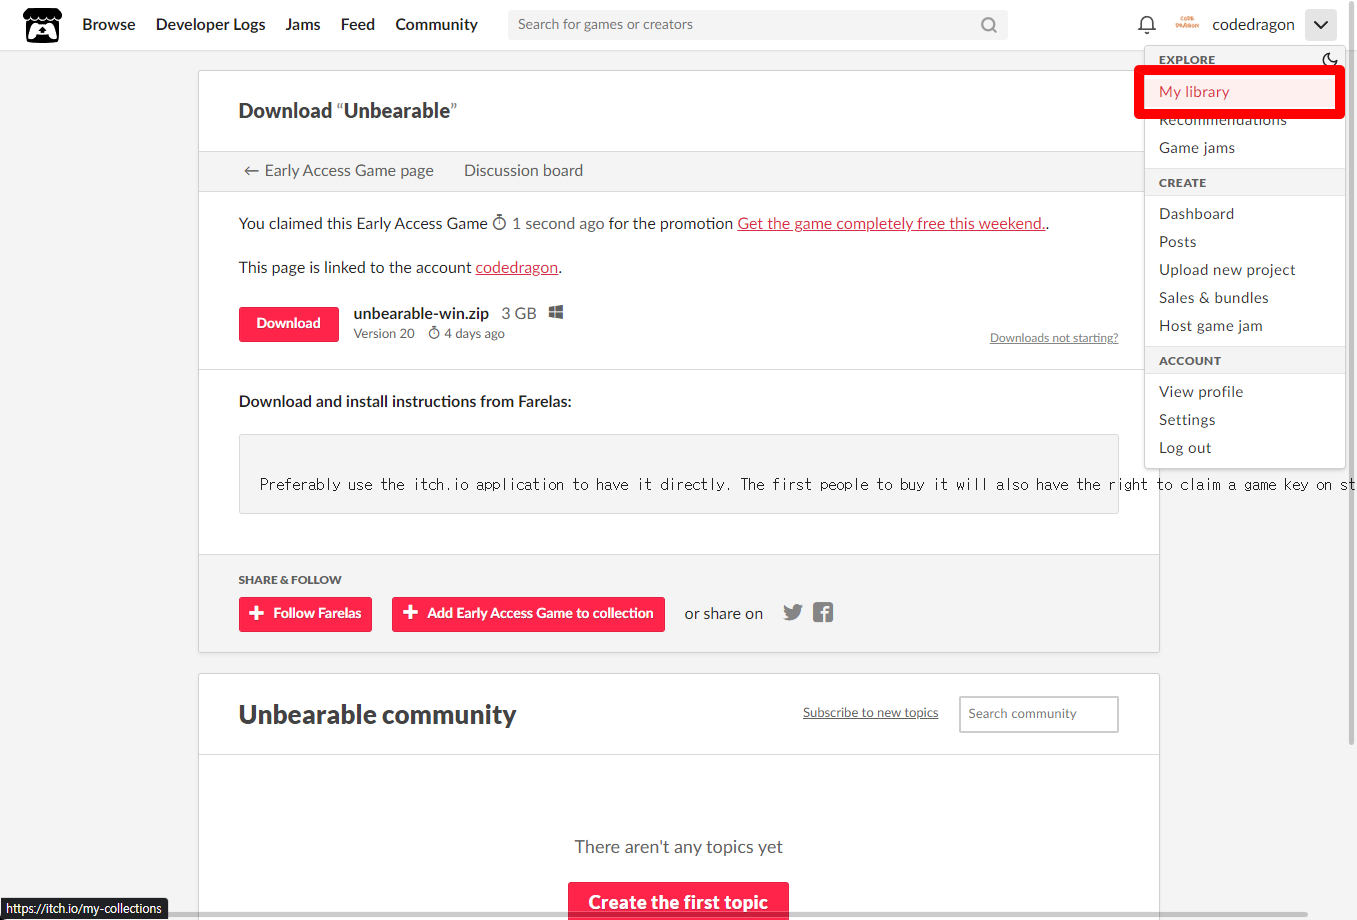Download unbearable-win.zip
Image resolution: width=1357 pixels, height=920 pixels.
289,324
